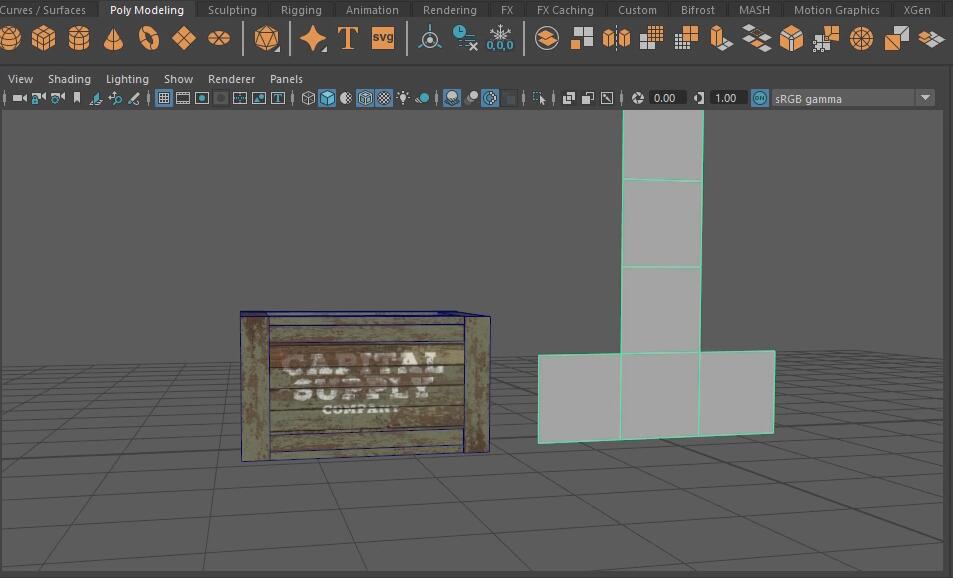
Task: Switch to the Sculpting shelf tab
Action: coord(232,10)
